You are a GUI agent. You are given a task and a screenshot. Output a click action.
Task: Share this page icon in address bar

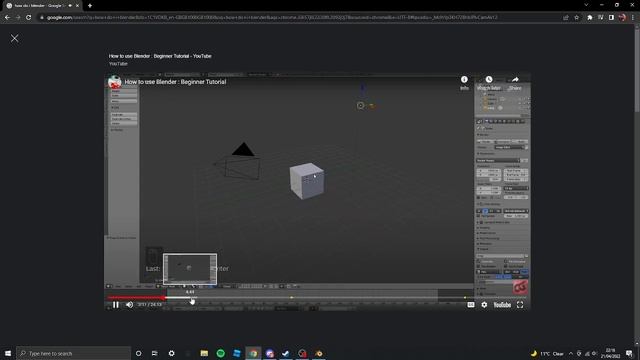coord(566,18)
